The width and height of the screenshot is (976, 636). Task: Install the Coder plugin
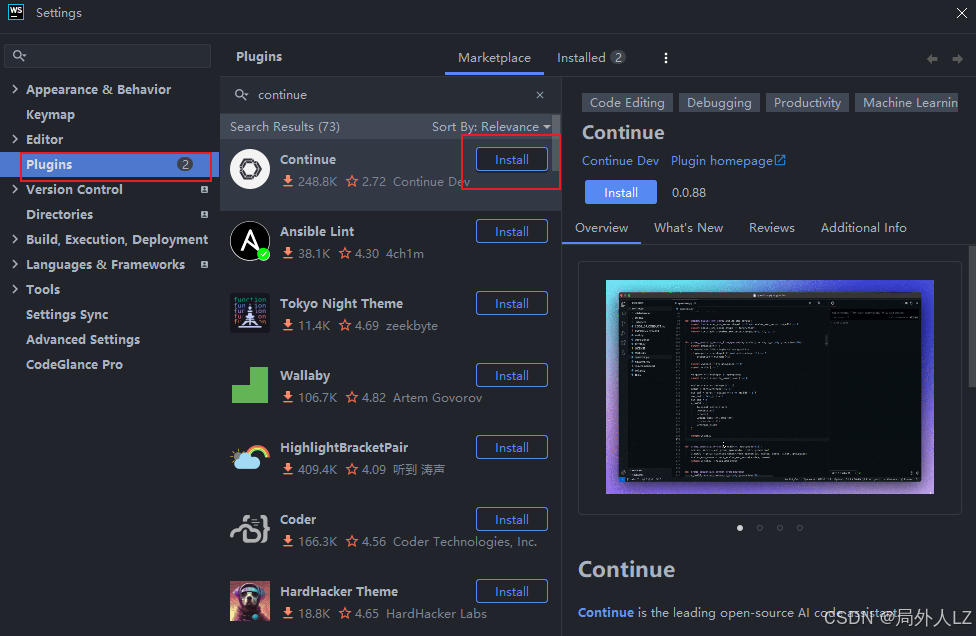(512, 520)
